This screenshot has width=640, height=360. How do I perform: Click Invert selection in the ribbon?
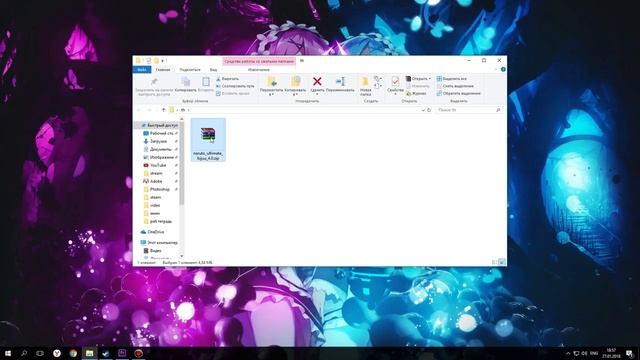[x=458, y=93]
